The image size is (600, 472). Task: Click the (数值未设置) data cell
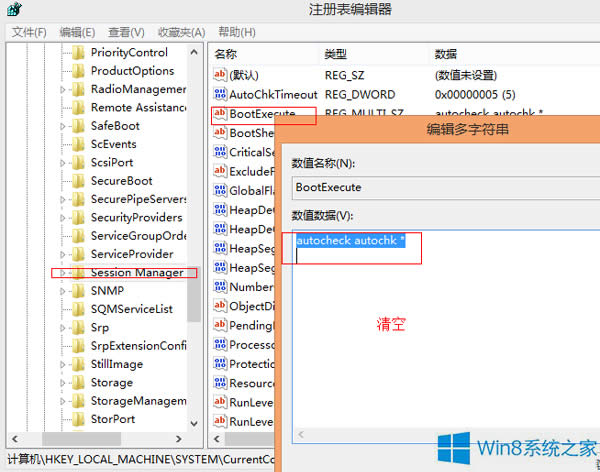[x=466, y=75]
